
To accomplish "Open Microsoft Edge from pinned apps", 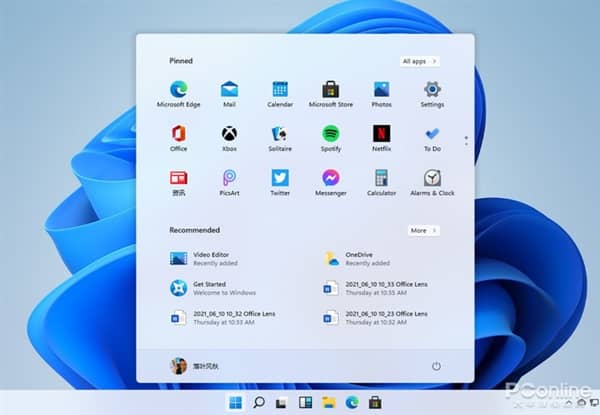I will pyautogui.click(x=179, y=90).
